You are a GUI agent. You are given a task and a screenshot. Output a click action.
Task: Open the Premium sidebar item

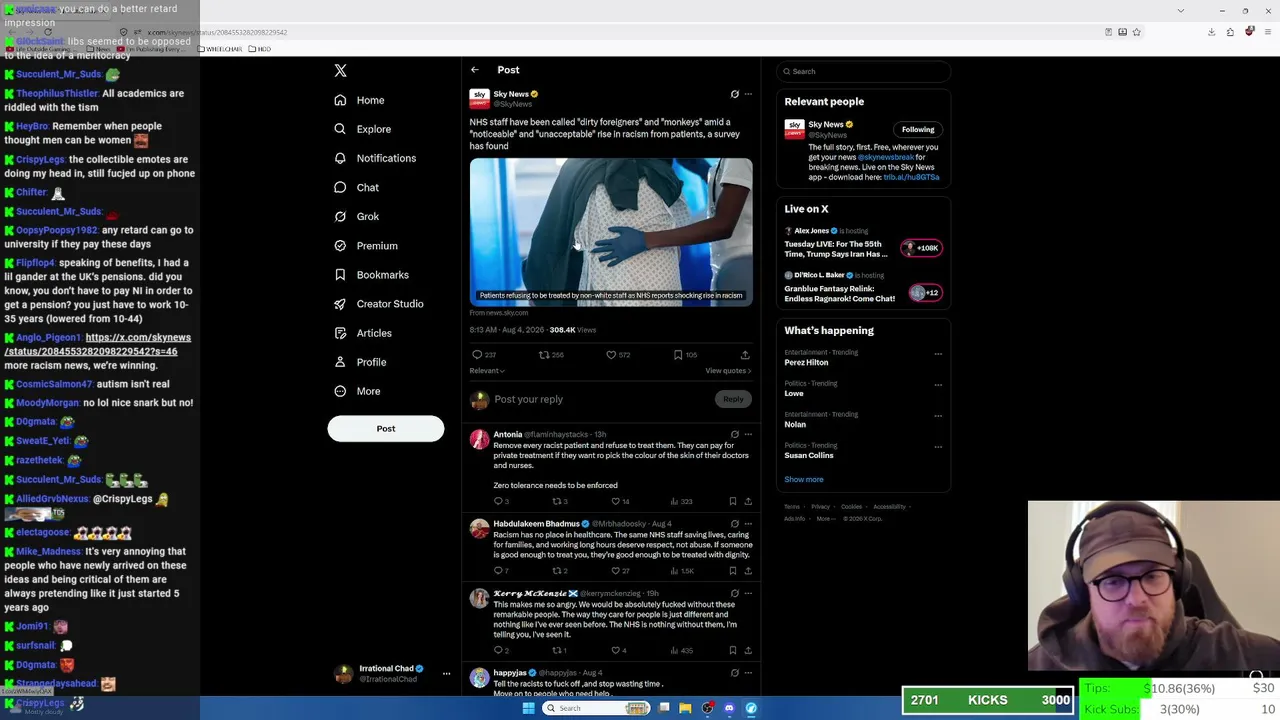coord(365,246)
